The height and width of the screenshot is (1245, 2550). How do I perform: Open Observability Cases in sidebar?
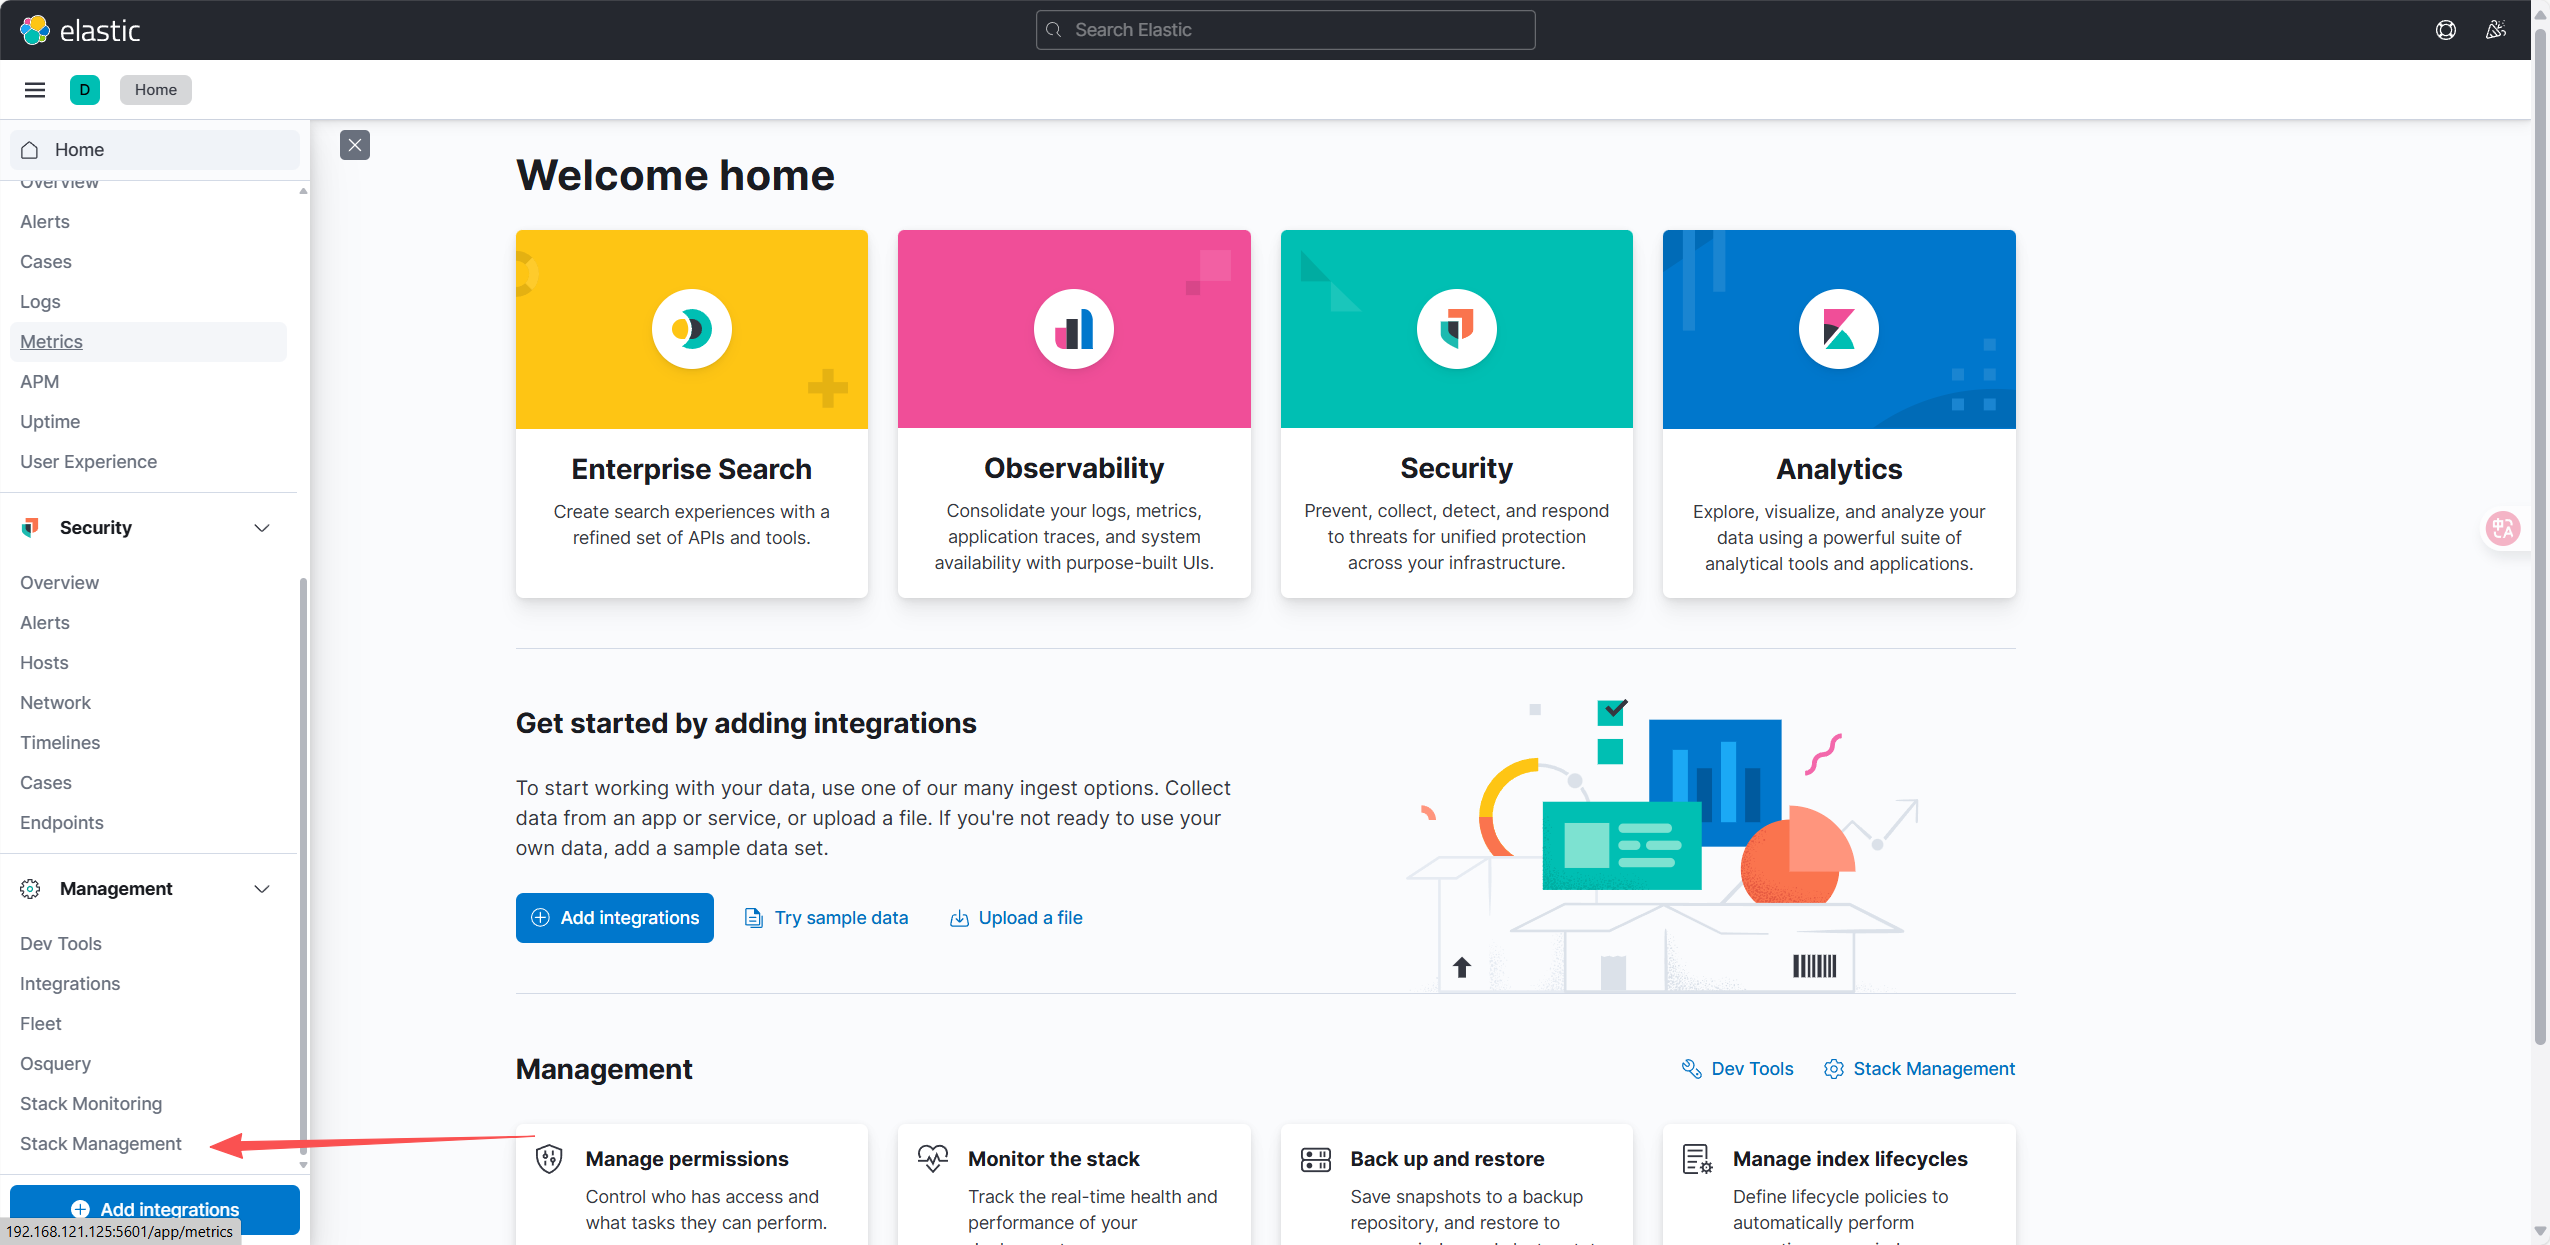point(46,262)
